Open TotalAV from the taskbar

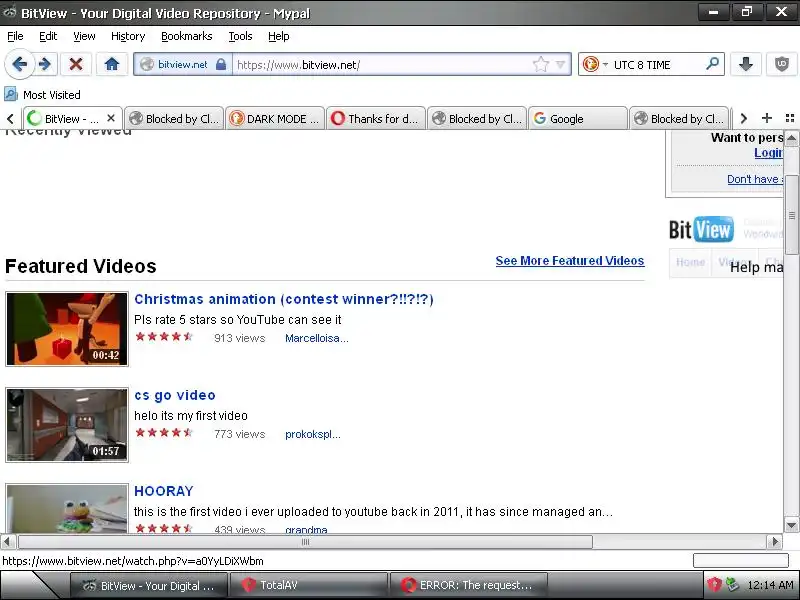(309, 585)
